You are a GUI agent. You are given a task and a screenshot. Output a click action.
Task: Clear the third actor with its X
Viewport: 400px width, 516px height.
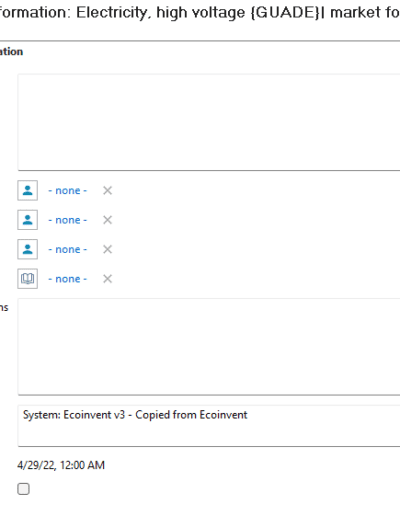(x=107, y=249)
